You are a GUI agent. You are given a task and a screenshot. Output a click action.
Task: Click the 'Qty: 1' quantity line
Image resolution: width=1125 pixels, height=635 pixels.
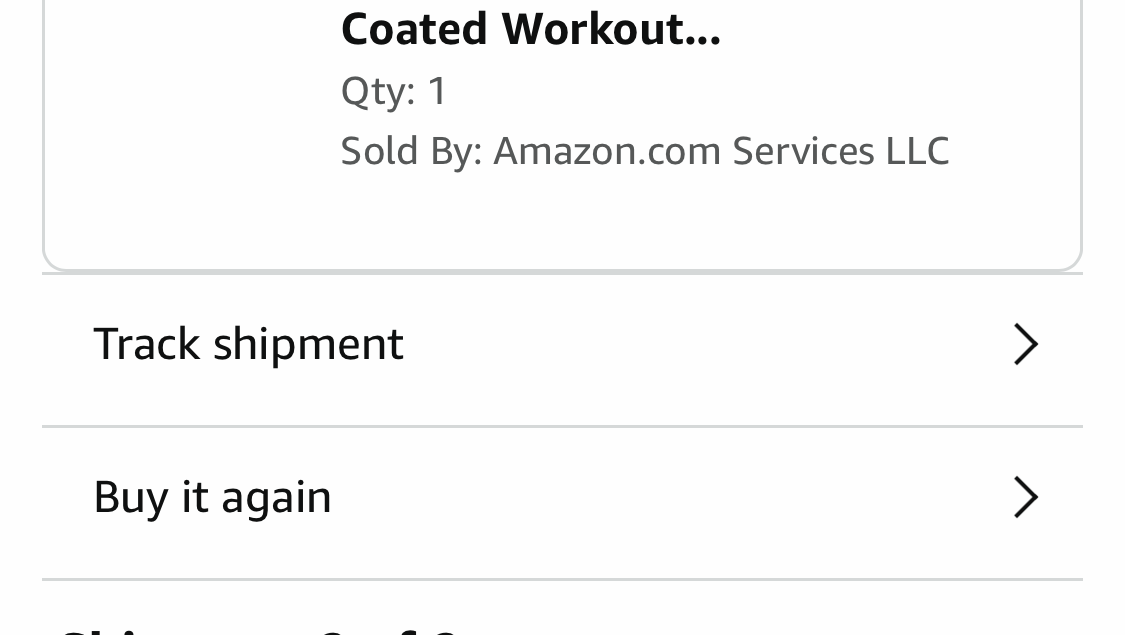pos(393,91)
